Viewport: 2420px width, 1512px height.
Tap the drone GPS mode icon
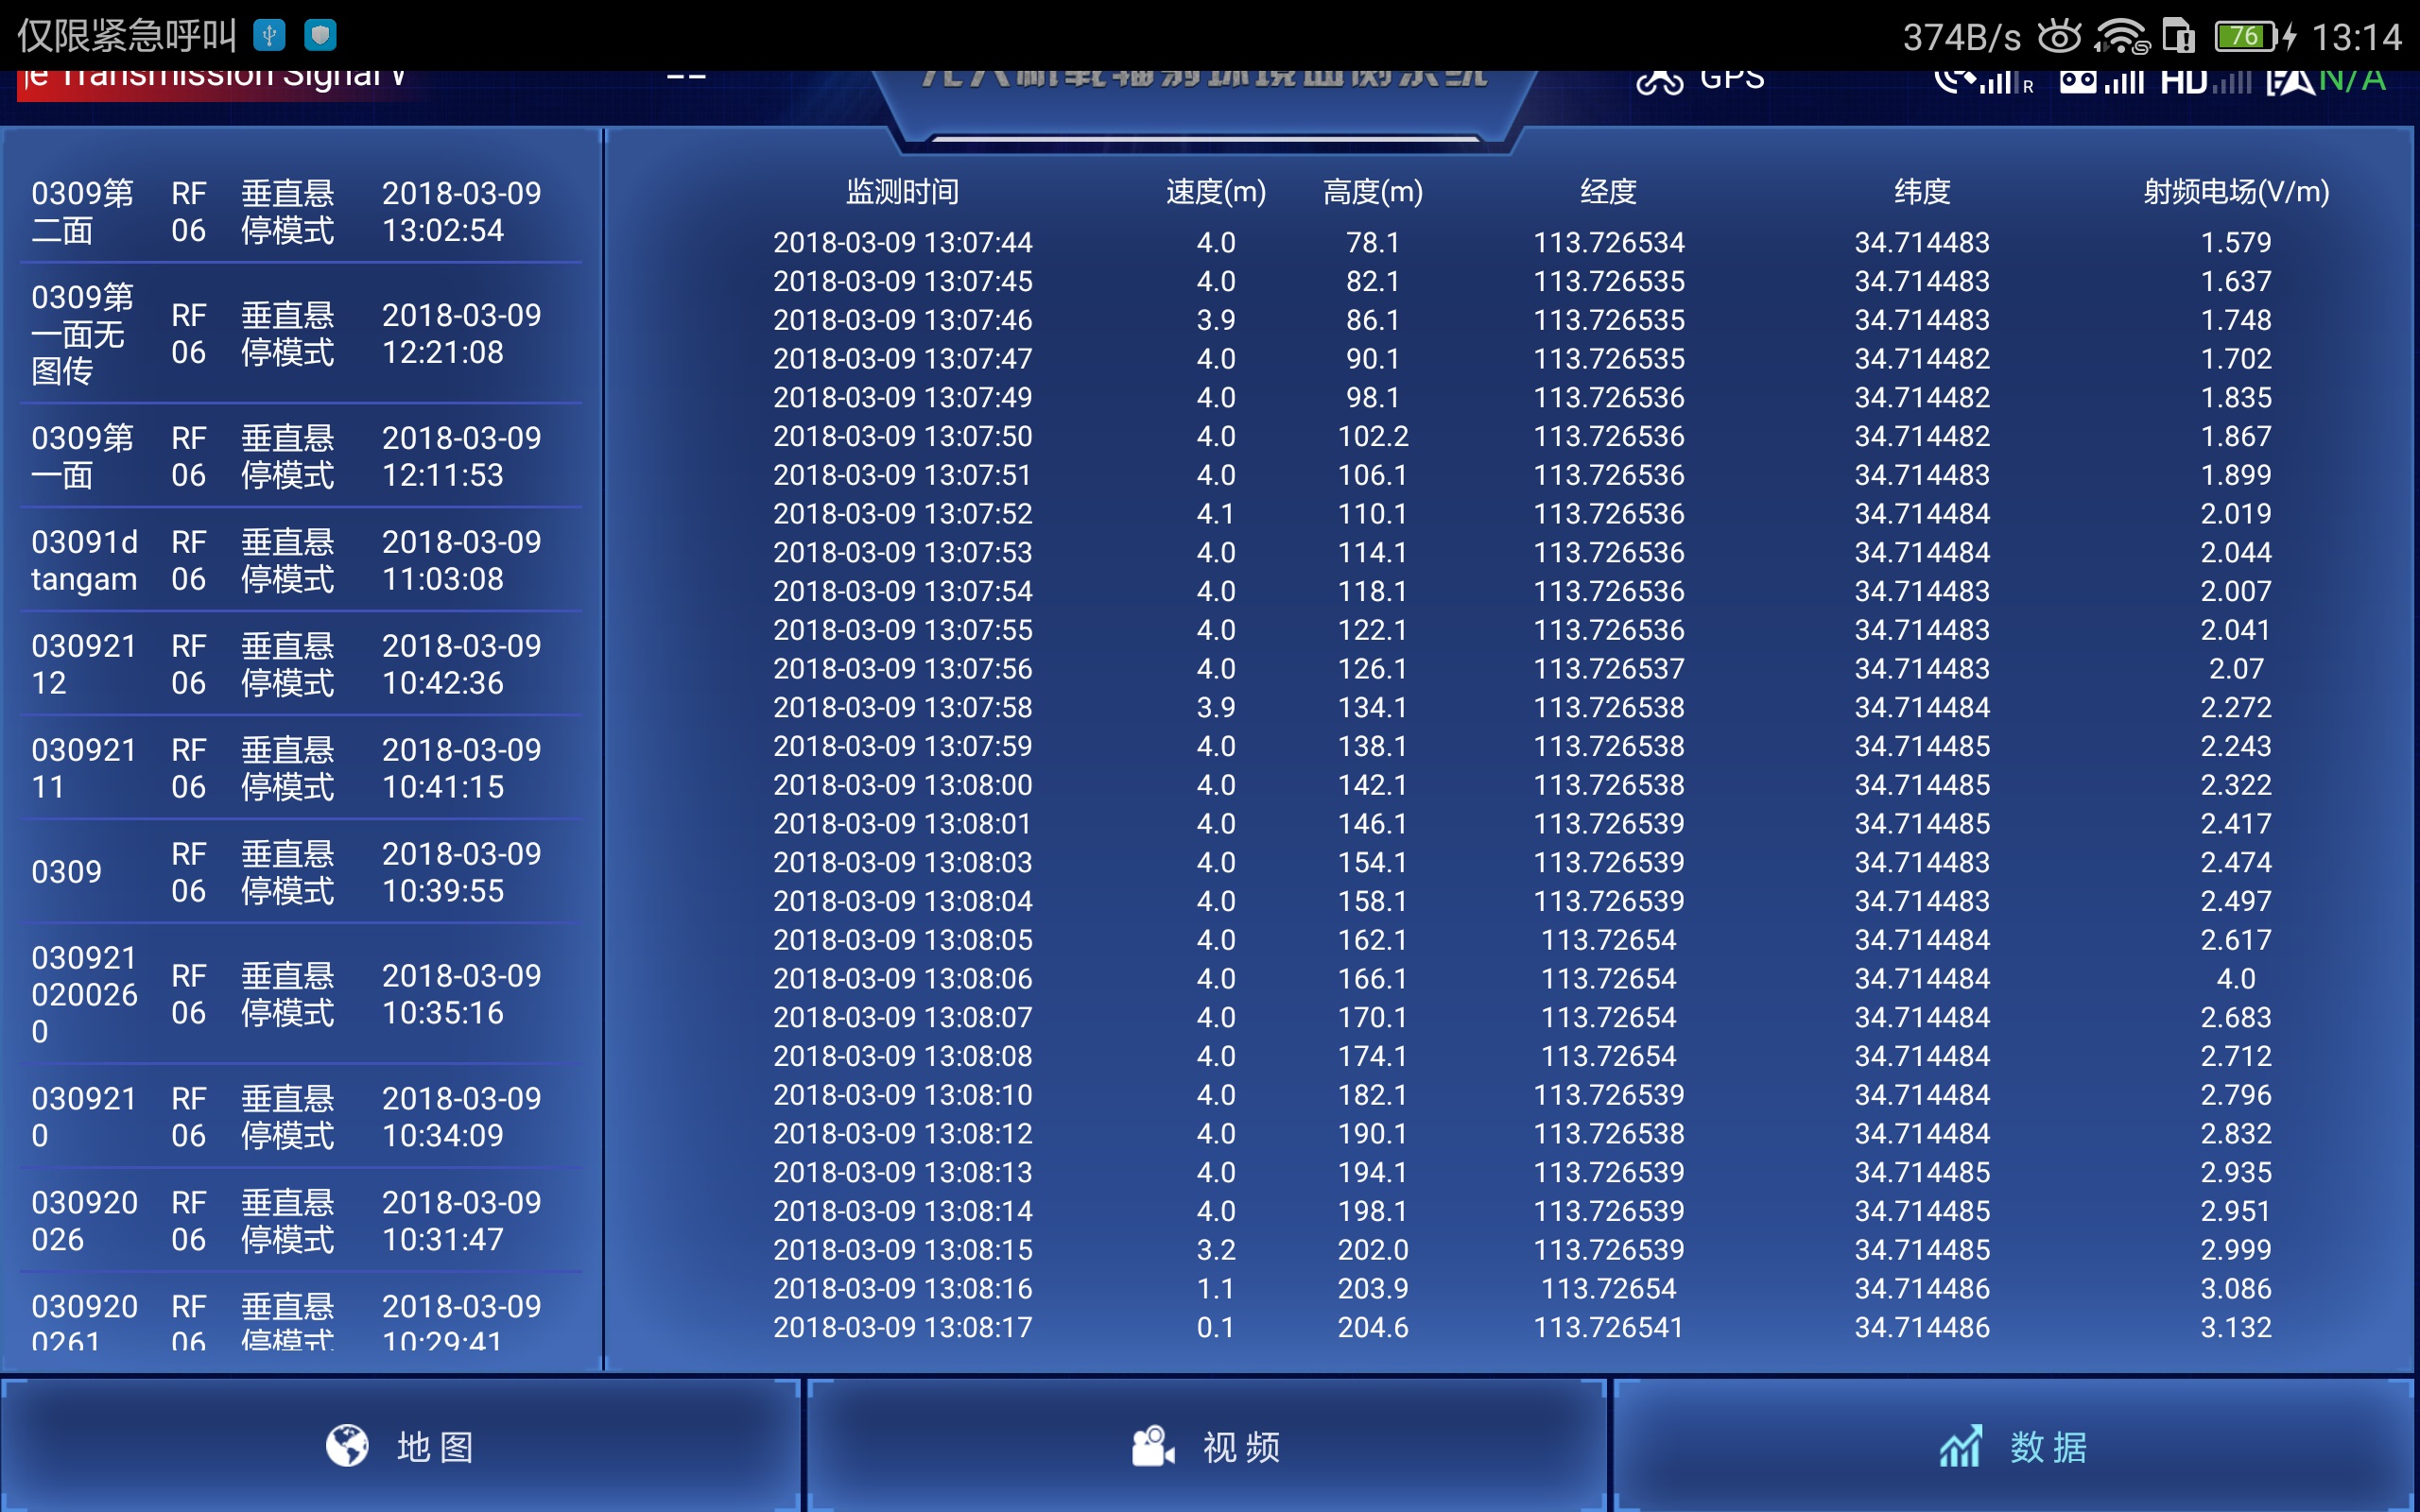pyautogui.click(x=1659, y=82)
